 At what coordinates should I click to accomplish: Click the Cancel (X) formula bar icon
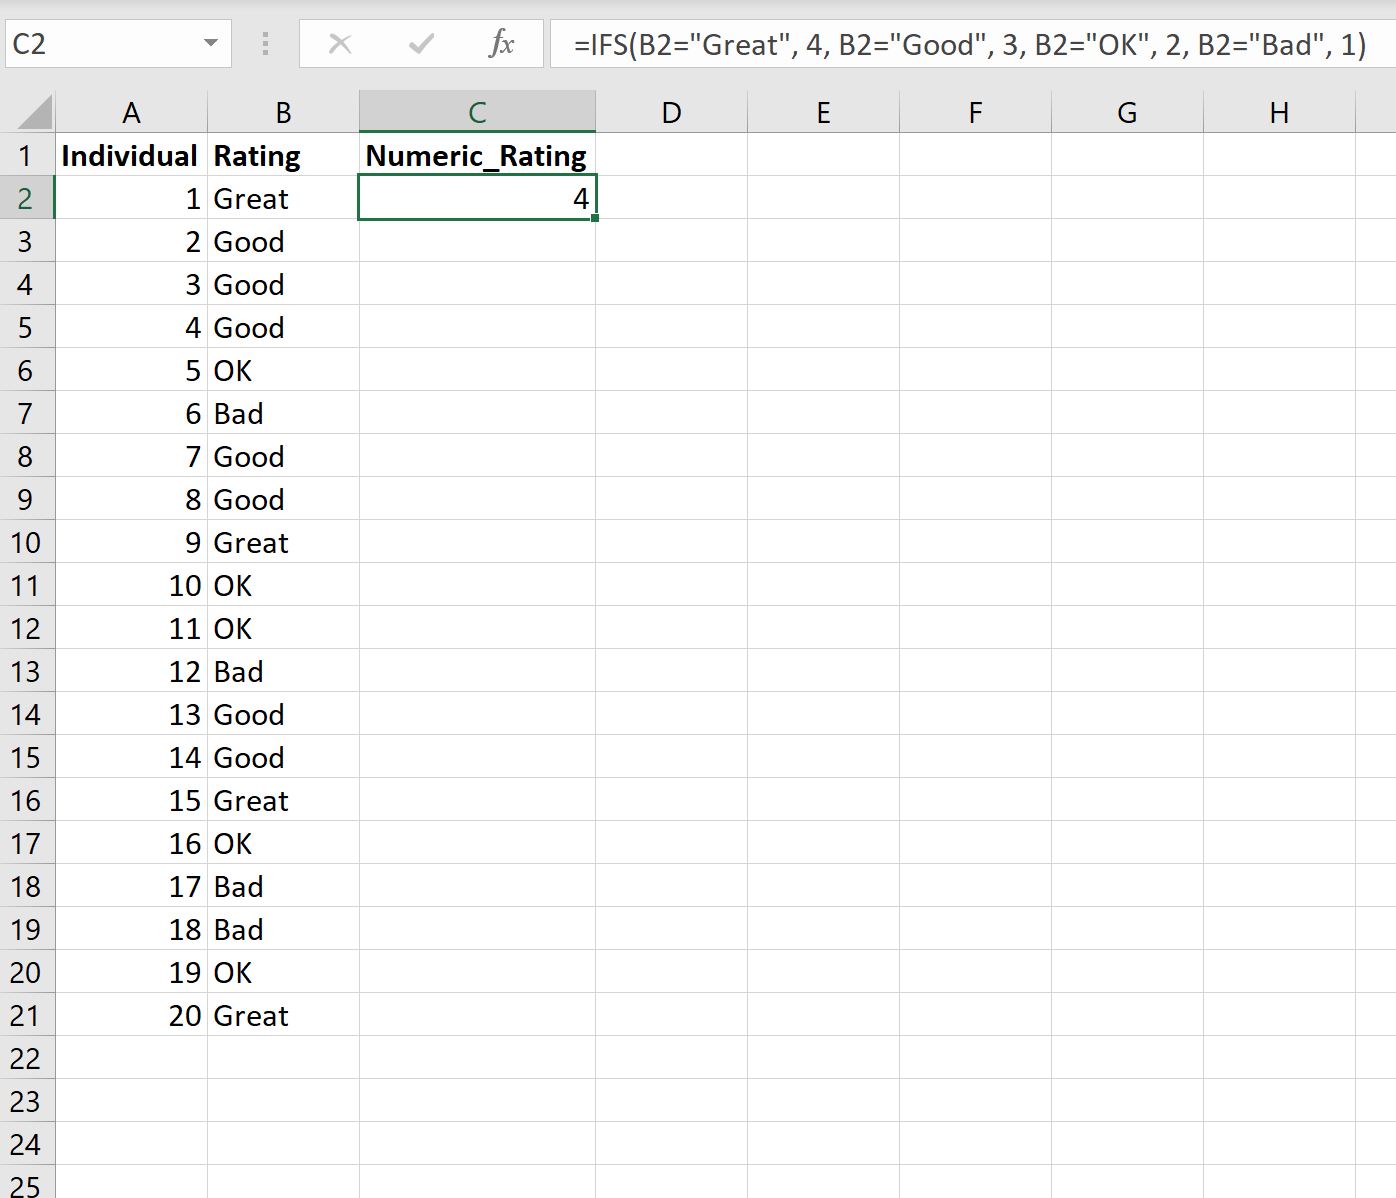[x=340, y=44]
